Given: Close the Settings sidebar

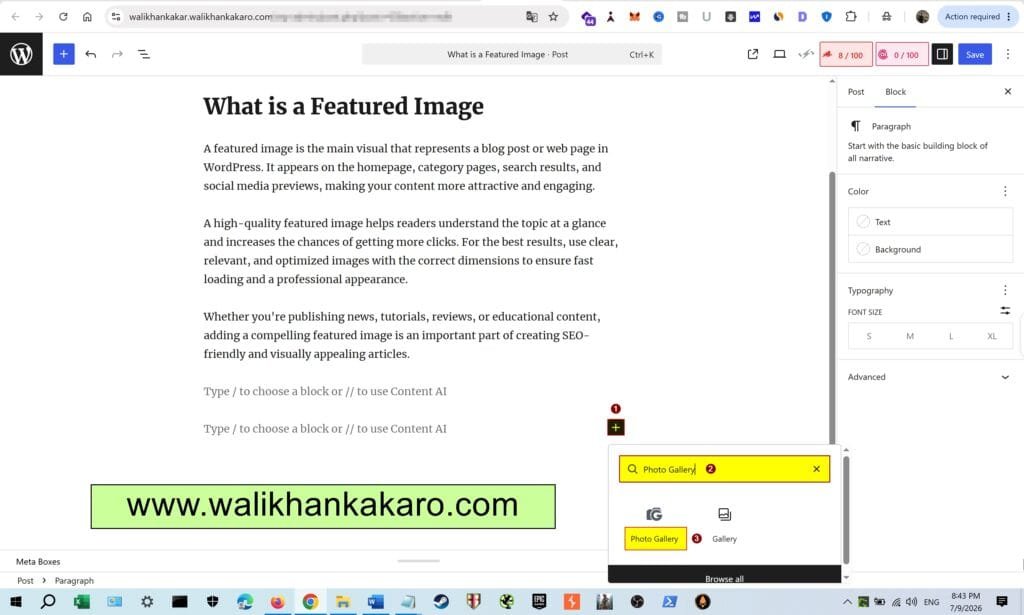Looking at the screenshot, I should click(1008, 91).
